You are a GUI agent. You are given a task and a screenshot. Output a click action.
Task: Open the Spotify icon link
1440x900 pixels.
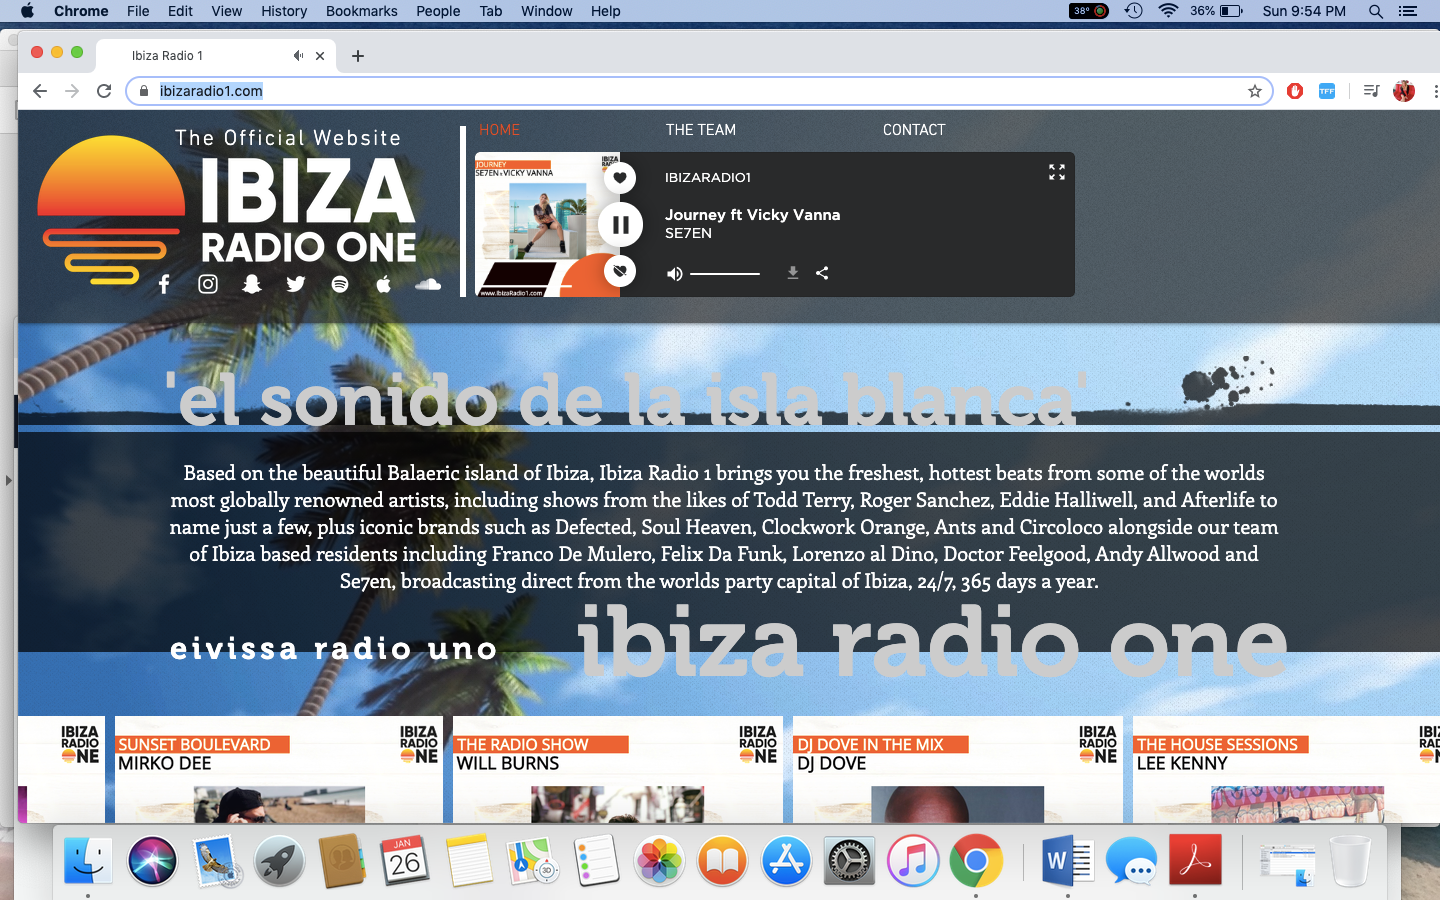pos(340,284)
